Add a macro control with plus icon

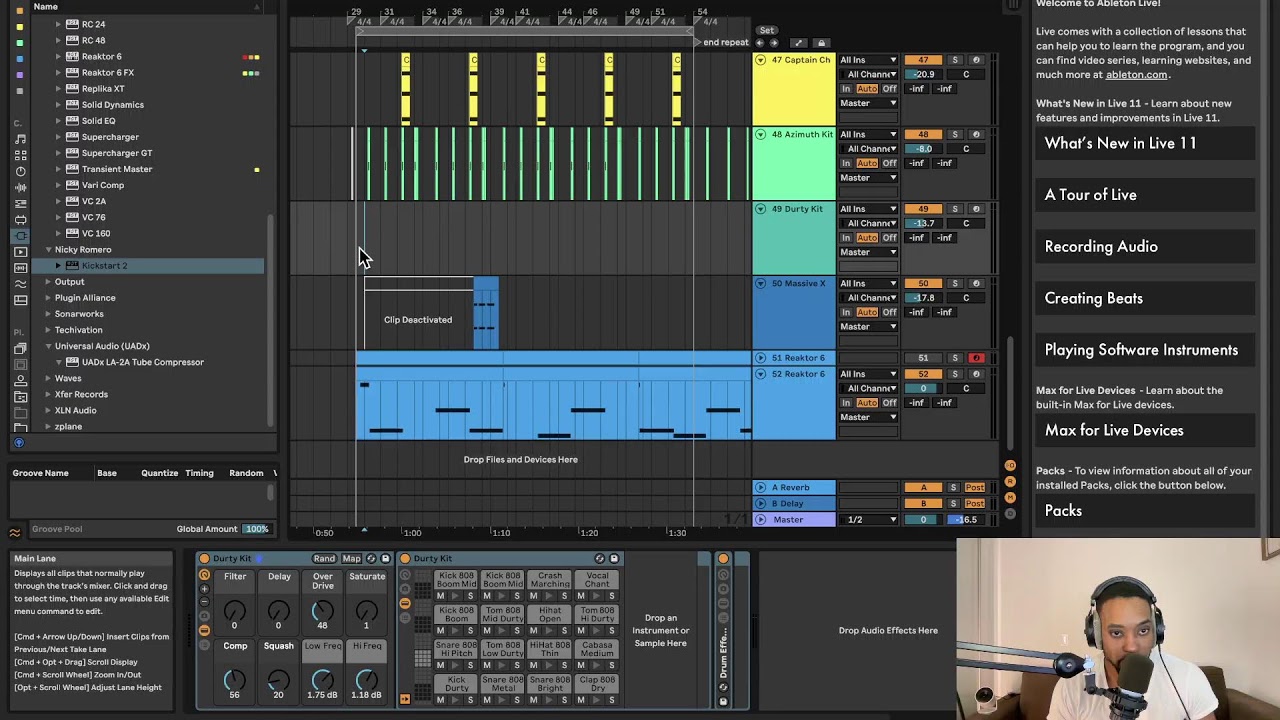pos(204,589)
